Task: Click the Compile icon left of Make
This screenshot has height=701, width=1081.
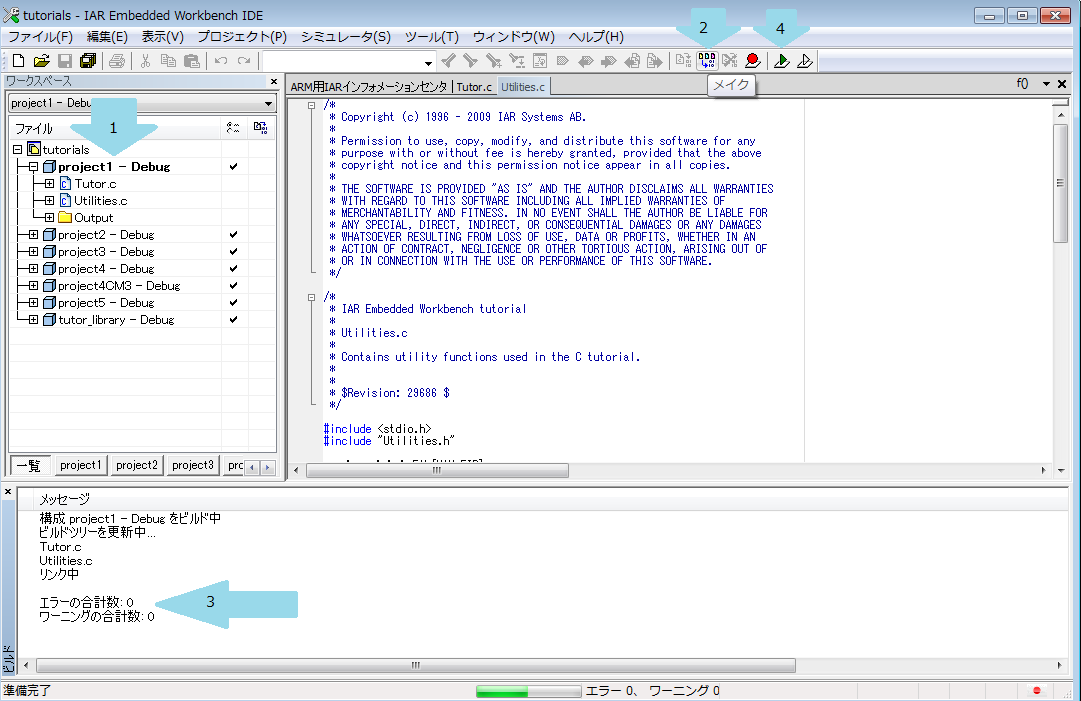Action: 683,61
